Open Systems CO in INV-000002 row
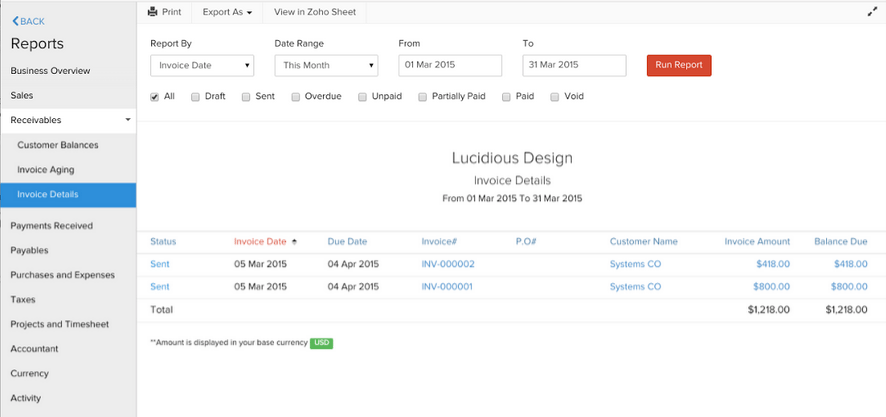The height and width of the screenshot is (417, 886). (x=635, y=264)
